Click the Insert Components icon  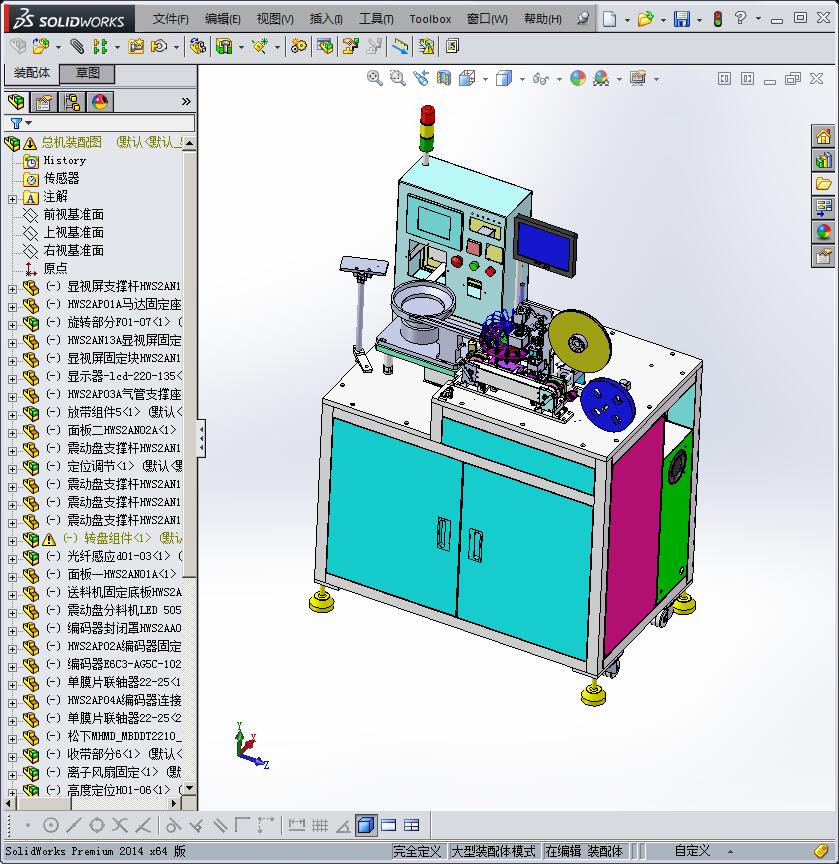point(41,46)
